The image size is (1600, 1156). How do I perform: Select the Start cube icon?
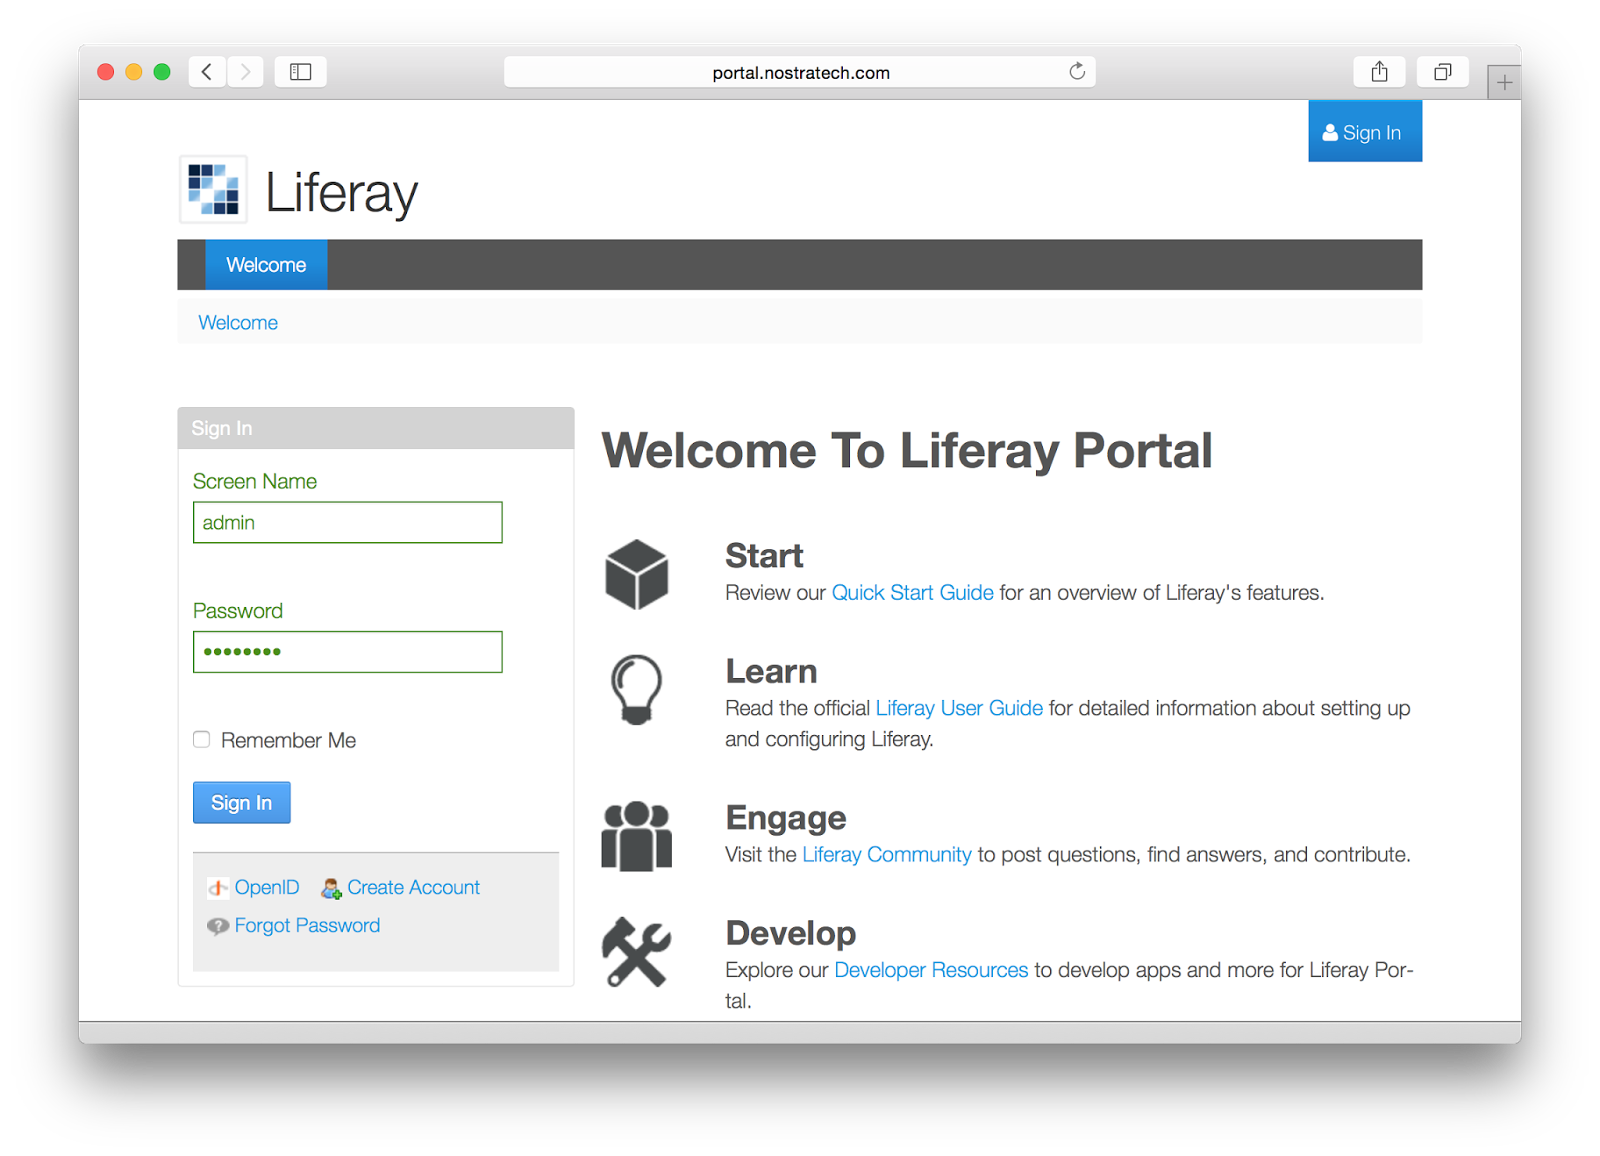click(x=637, y=574)
